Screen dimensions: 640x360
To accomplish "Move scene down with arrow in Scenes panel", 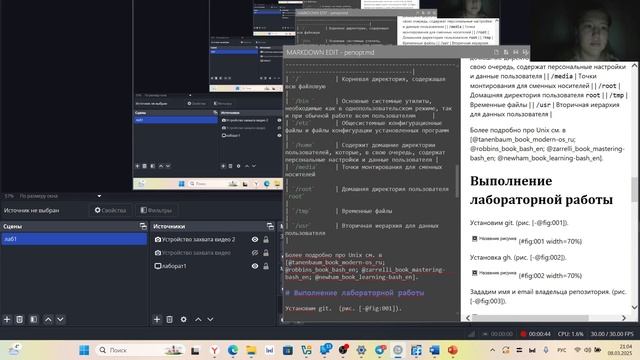I will [60, 319].
